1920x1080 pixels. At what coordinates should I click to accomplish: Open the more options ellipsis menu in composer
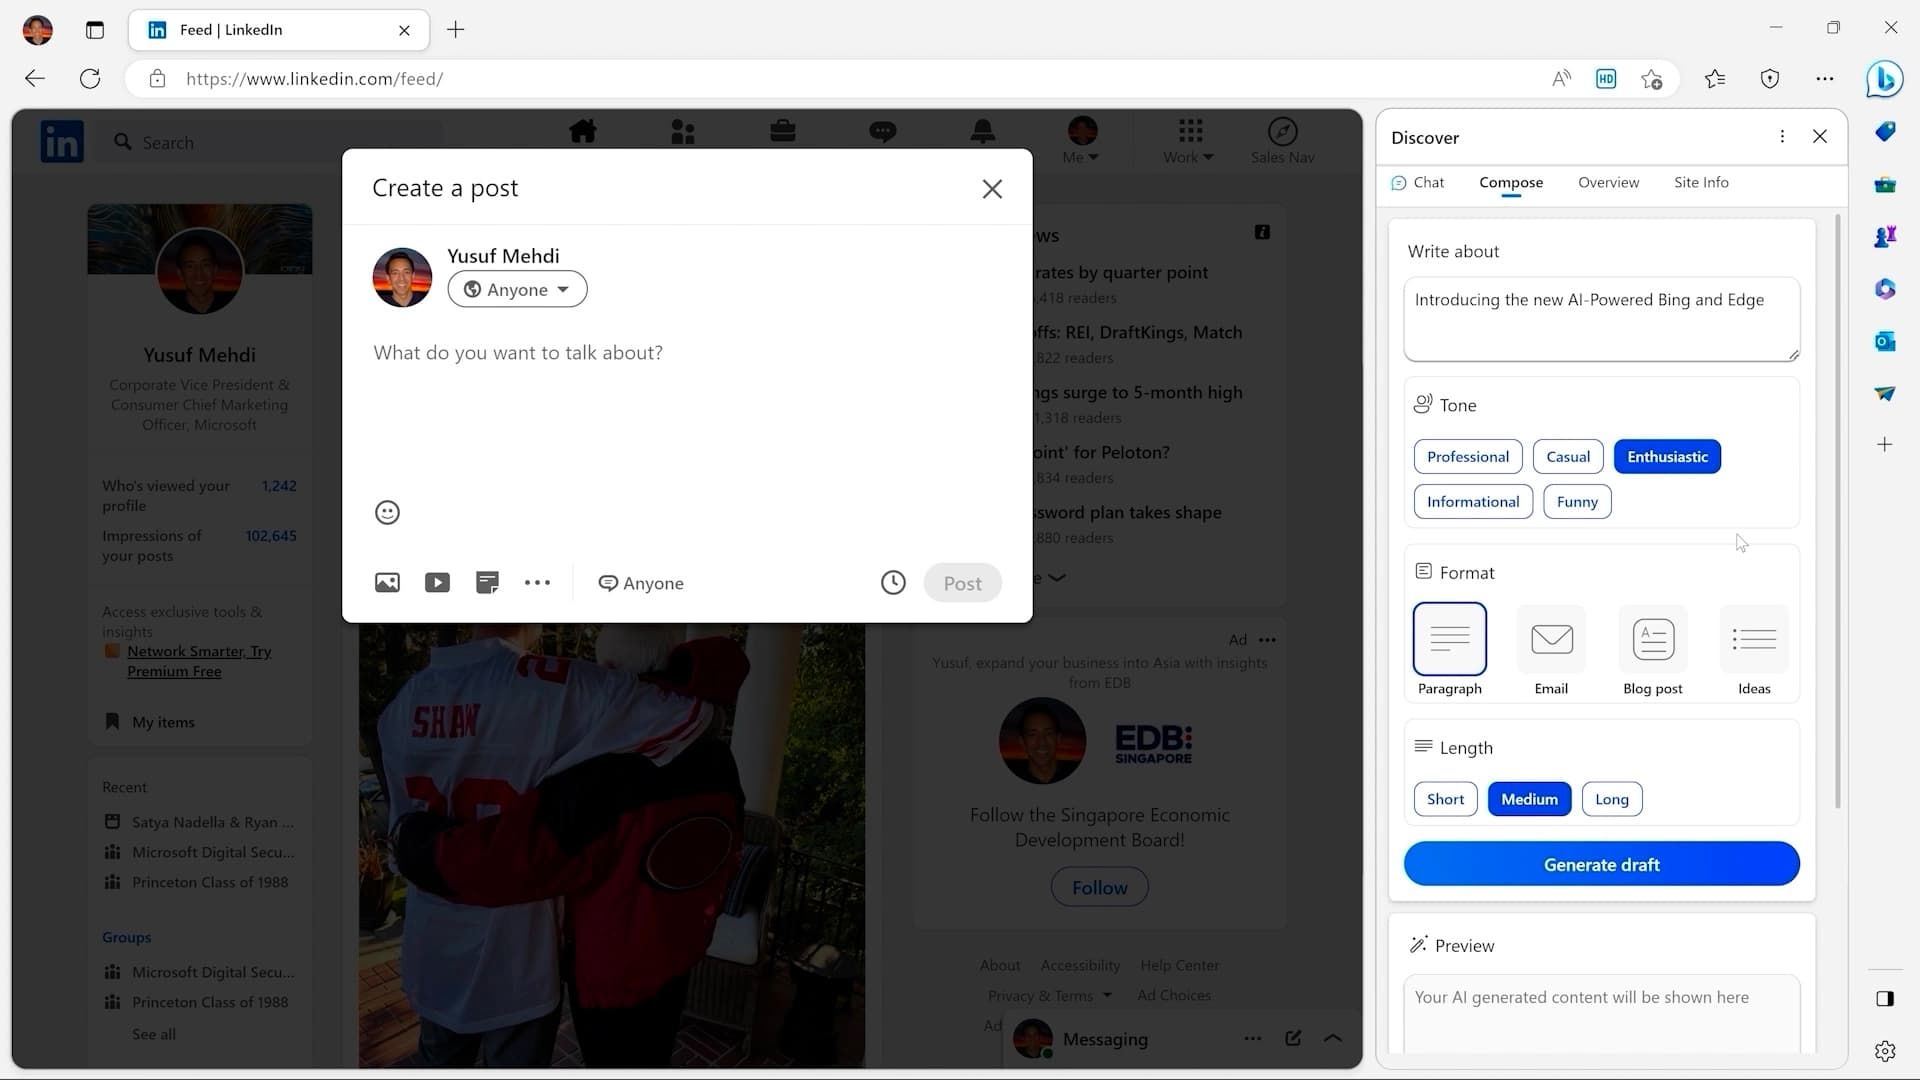tap(538, 582)
